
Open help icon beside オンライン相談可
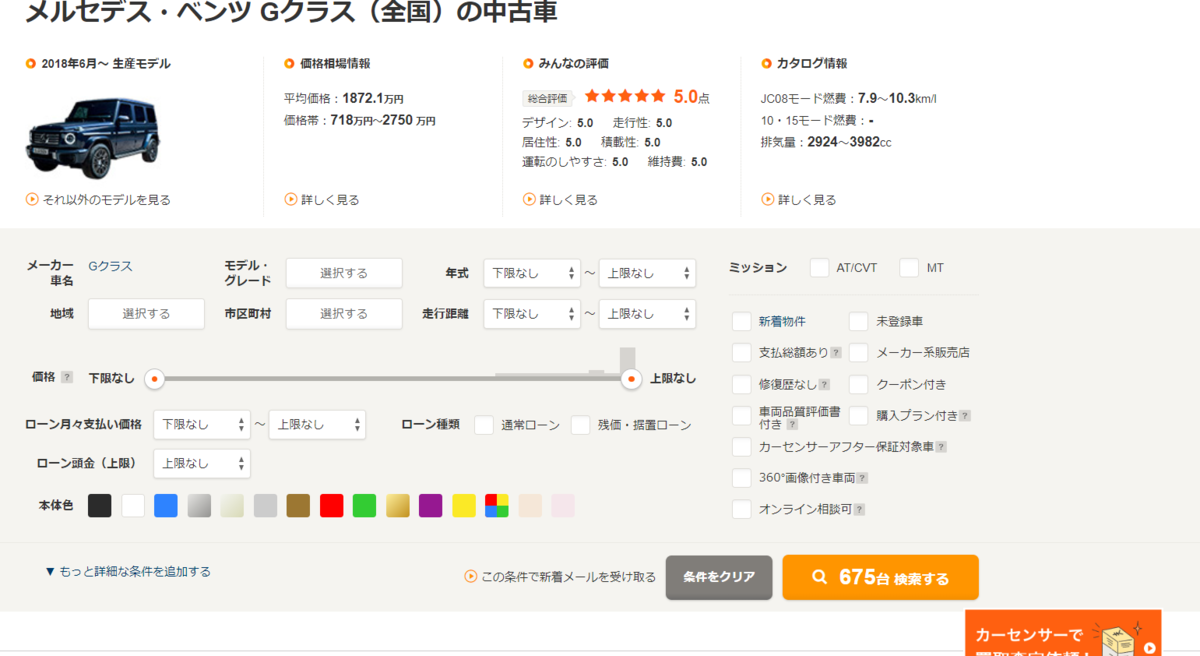coord(858,509)
